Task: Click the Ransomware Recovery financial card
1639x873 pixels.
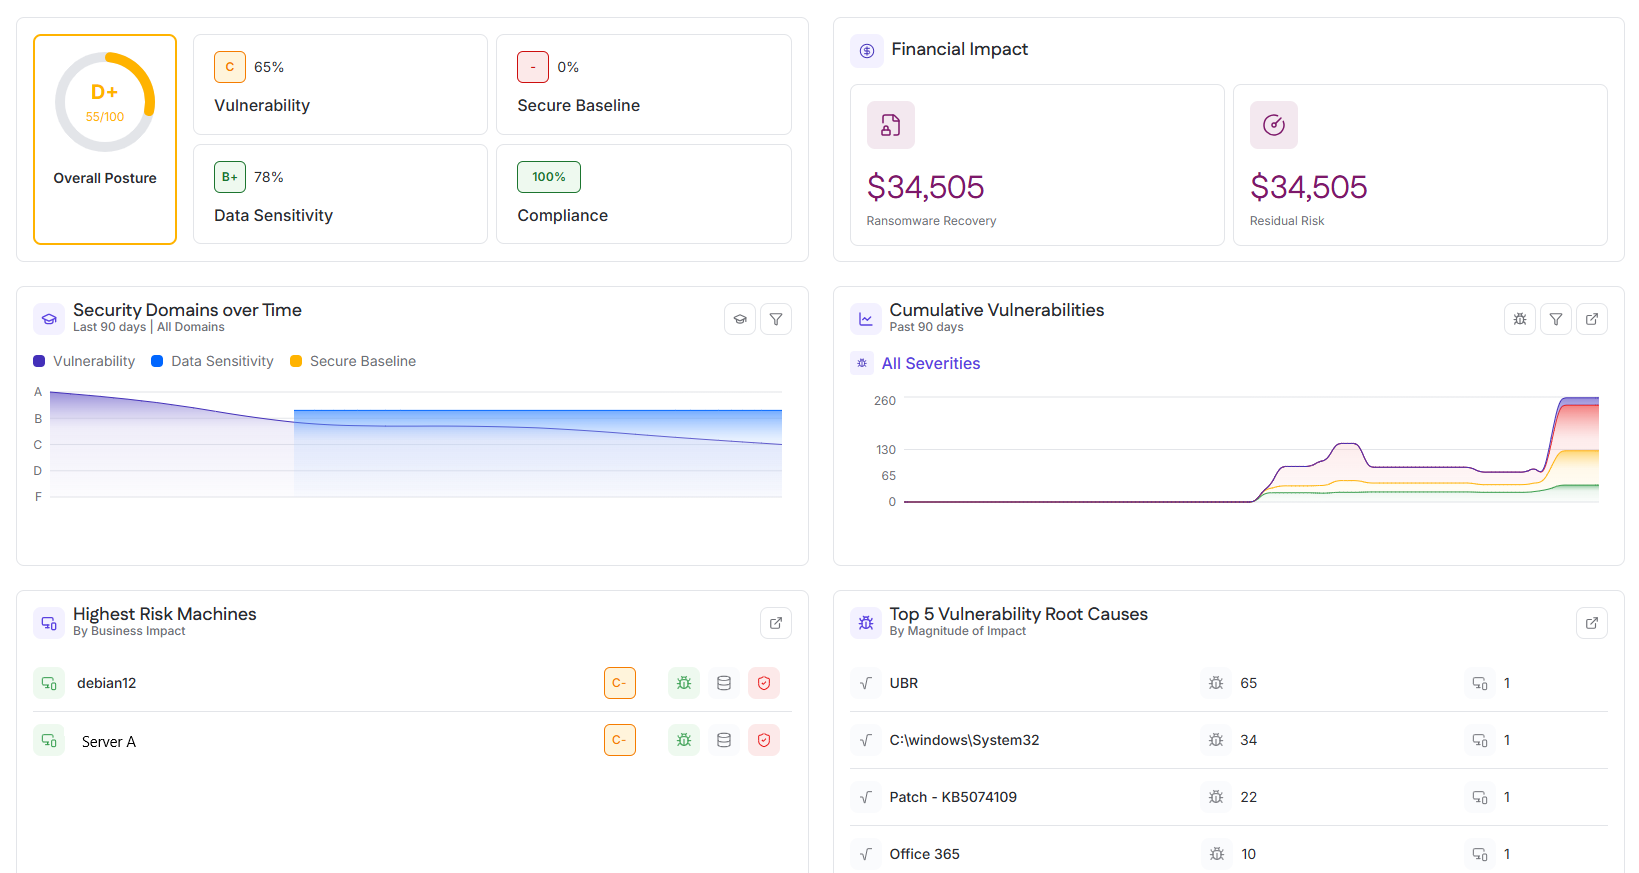Action: (x=1037, y=165)
